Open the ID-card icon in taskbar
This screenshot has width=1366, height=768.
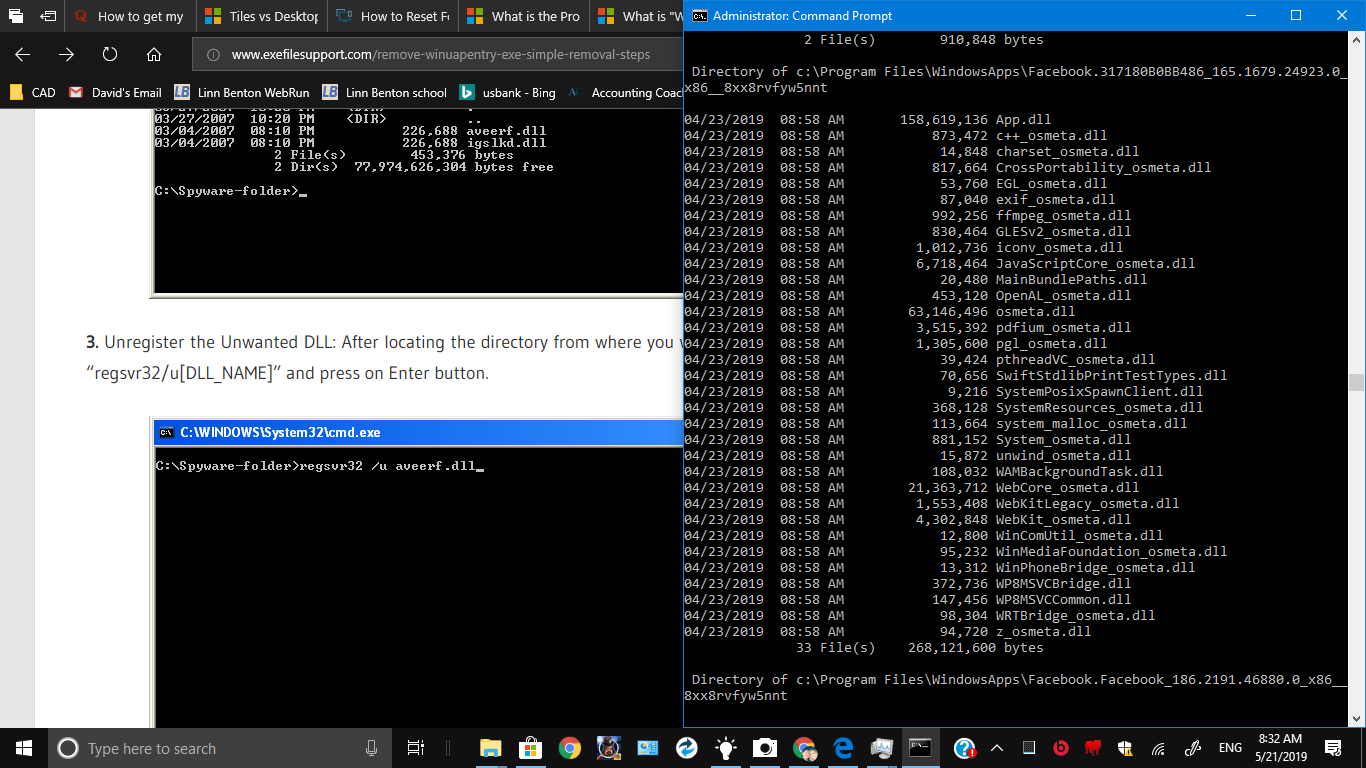coord(648,748)
